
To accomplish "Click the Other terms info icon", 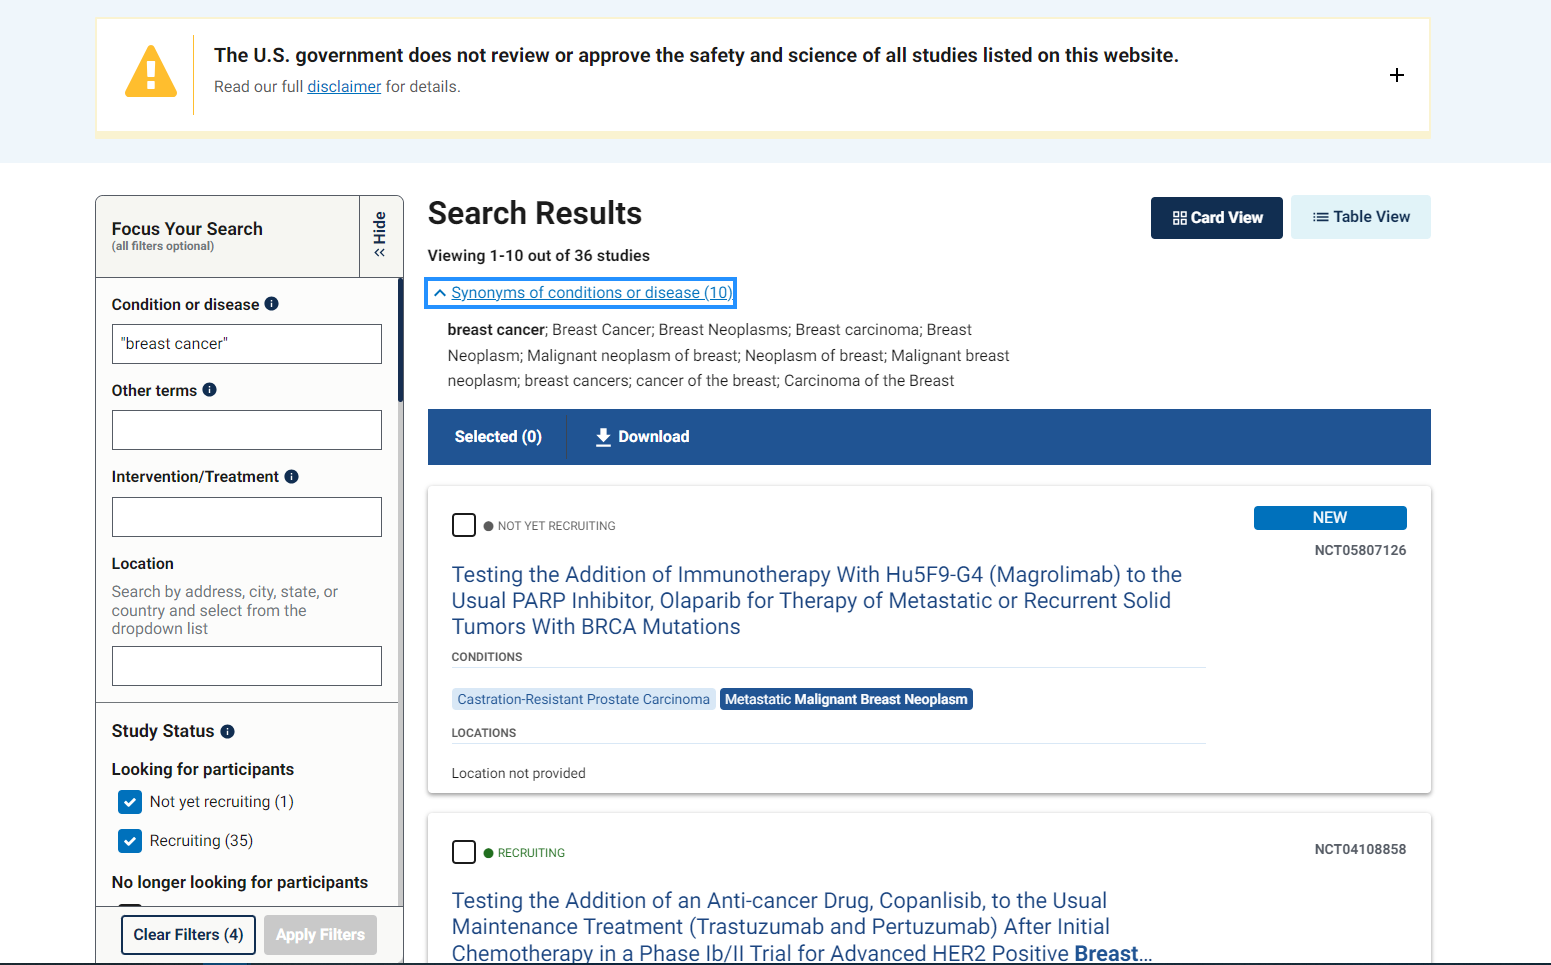I will pyautogui.click(x=210, y=390).
